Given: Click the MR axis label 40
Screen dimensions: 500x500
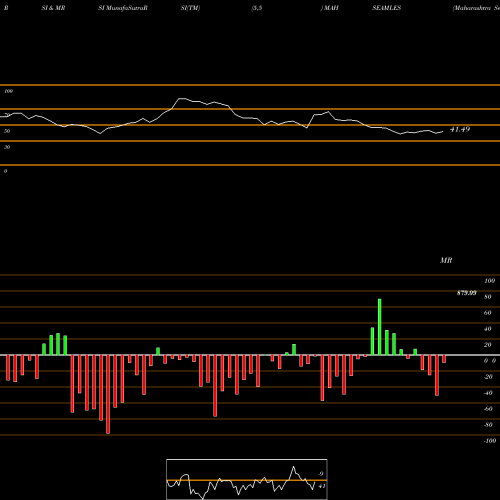Looking at the screenshot, I should [x=488, y=329].
